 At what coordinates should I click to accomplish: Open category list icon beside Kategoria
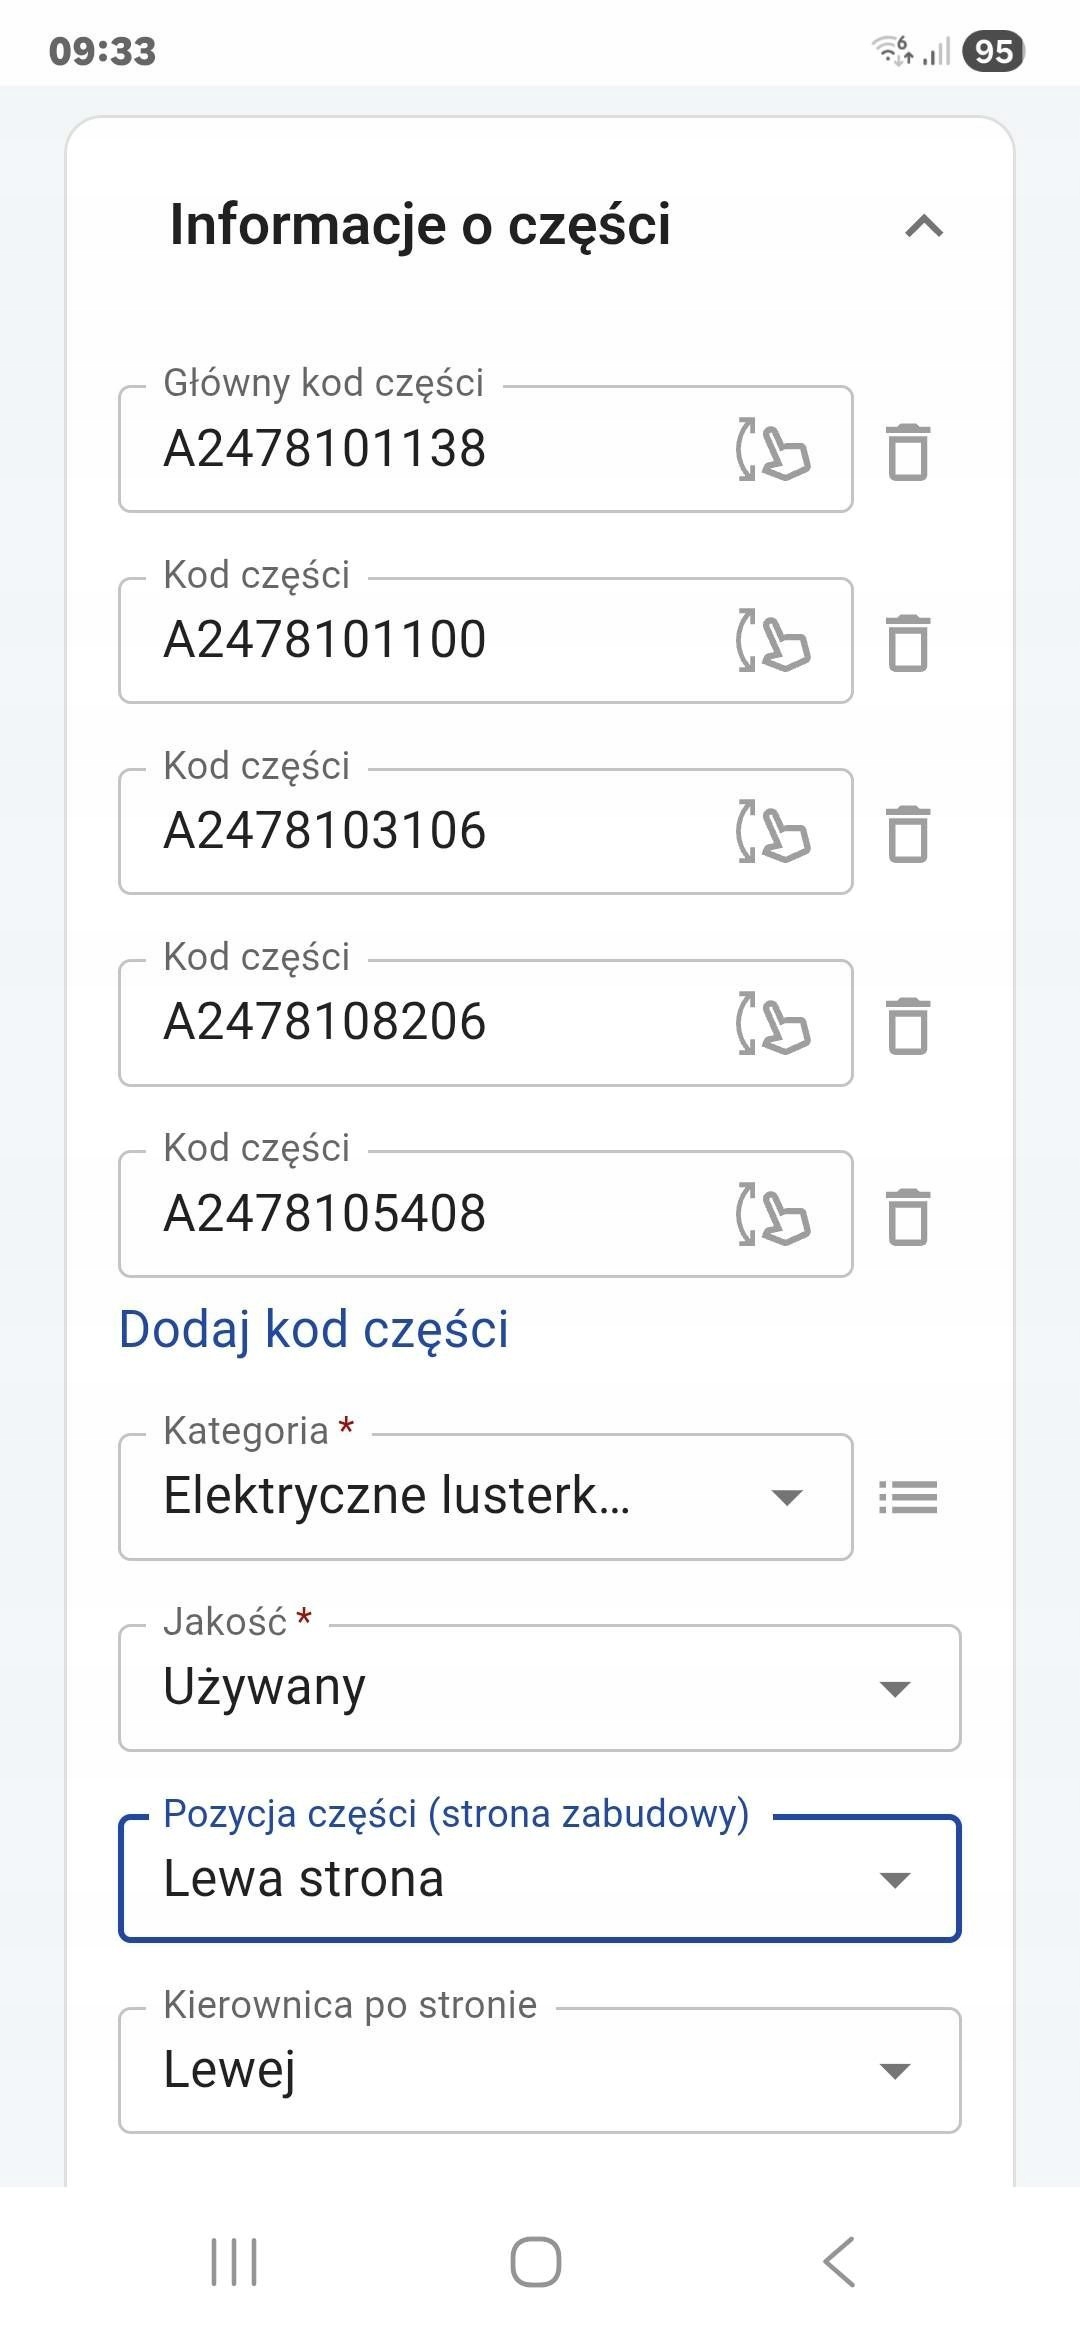pos(908,1497)
